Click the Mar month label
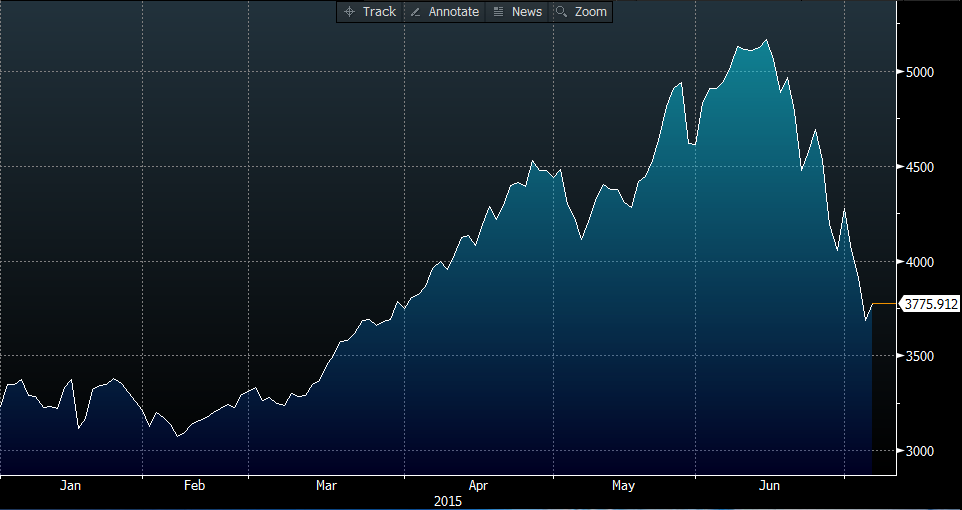The height and width of the screenshot is (510, 962). (326, 486)
